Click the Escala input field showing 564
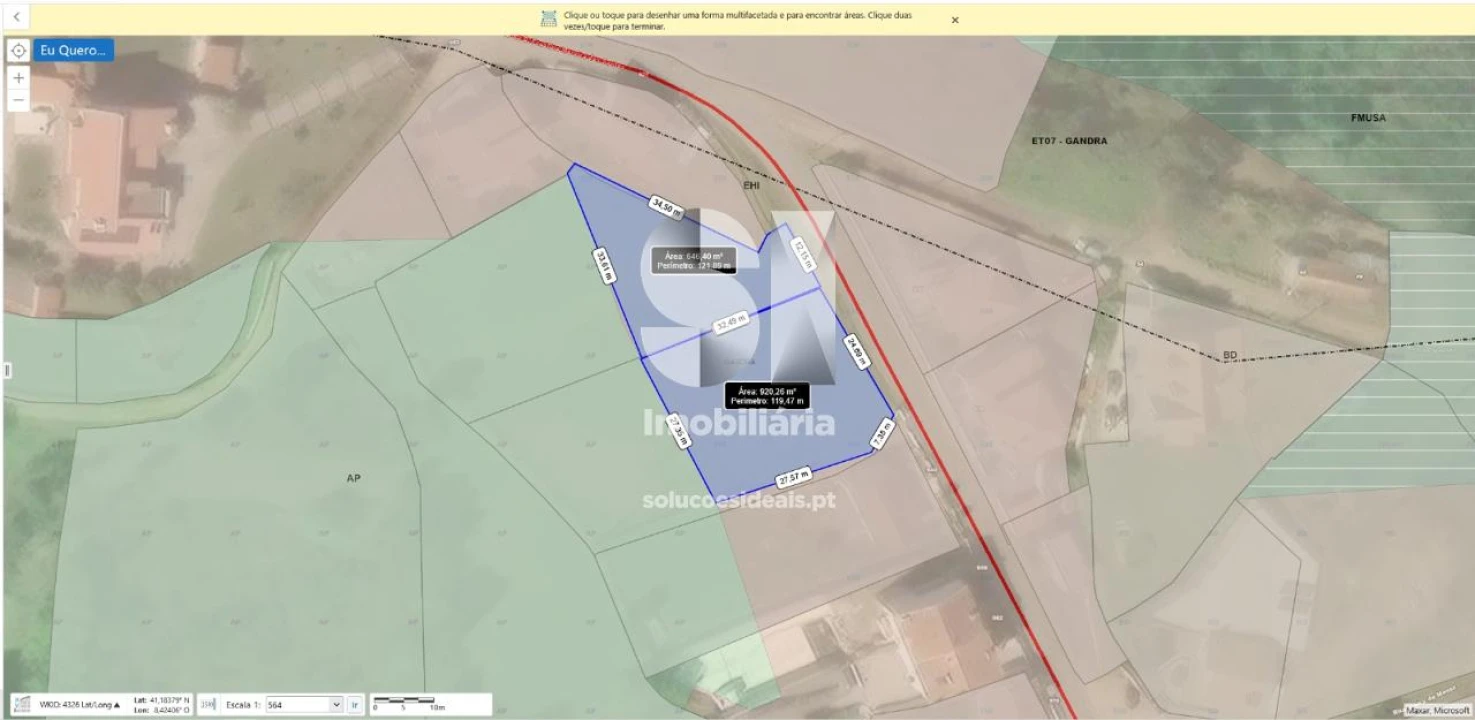This screenshot has height=720, width=1475. [296, 705]
